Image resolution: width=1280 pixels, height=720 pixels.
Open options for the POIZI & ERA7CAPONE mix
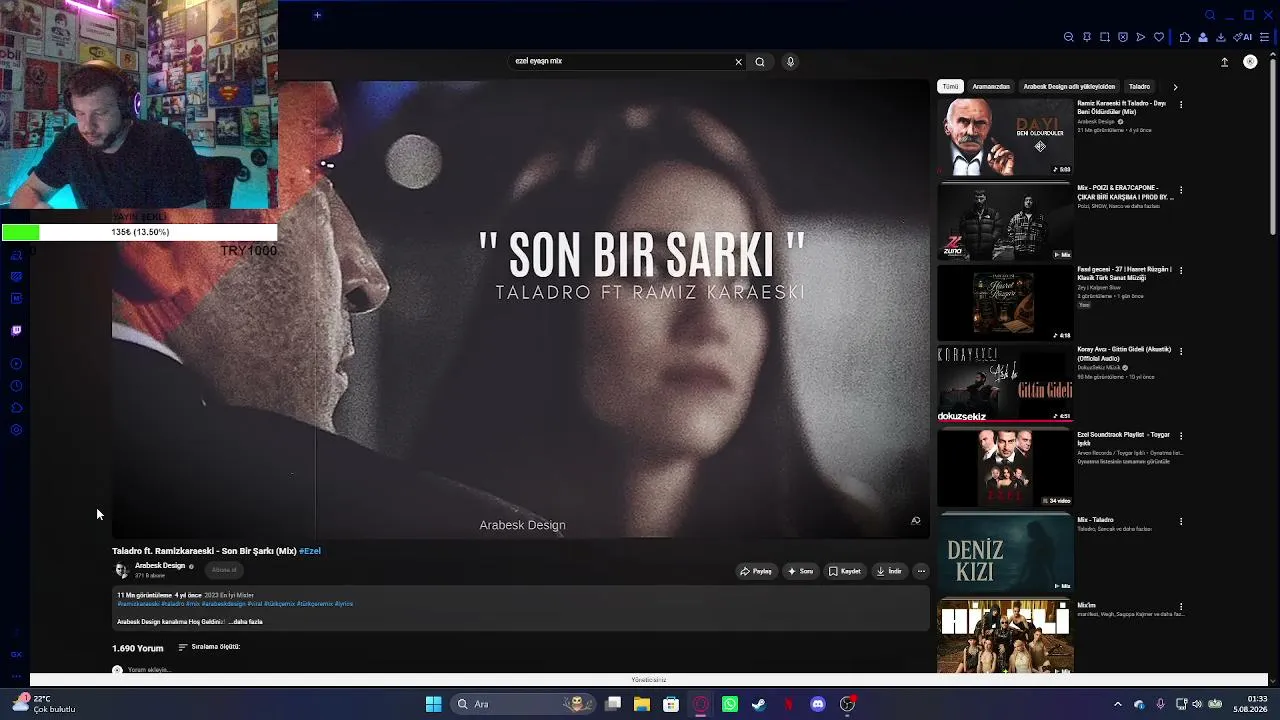point(1181,190)
